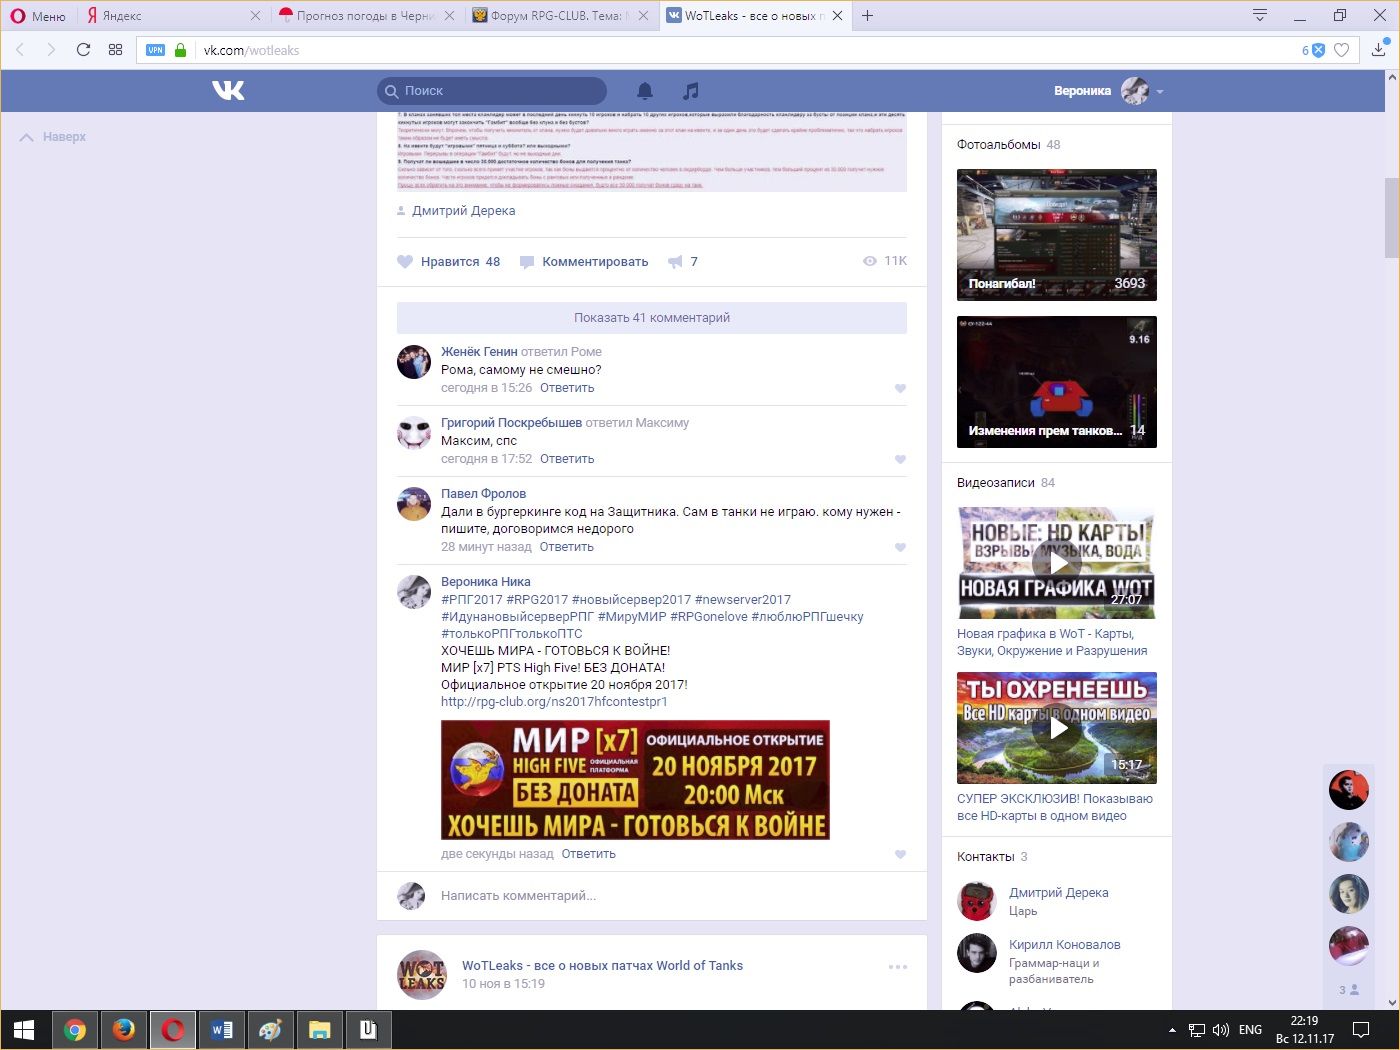Viewport: 1400px width, 1050px height.
Task: Open the Opera speed dial grid icon
Action: point(115,50)
